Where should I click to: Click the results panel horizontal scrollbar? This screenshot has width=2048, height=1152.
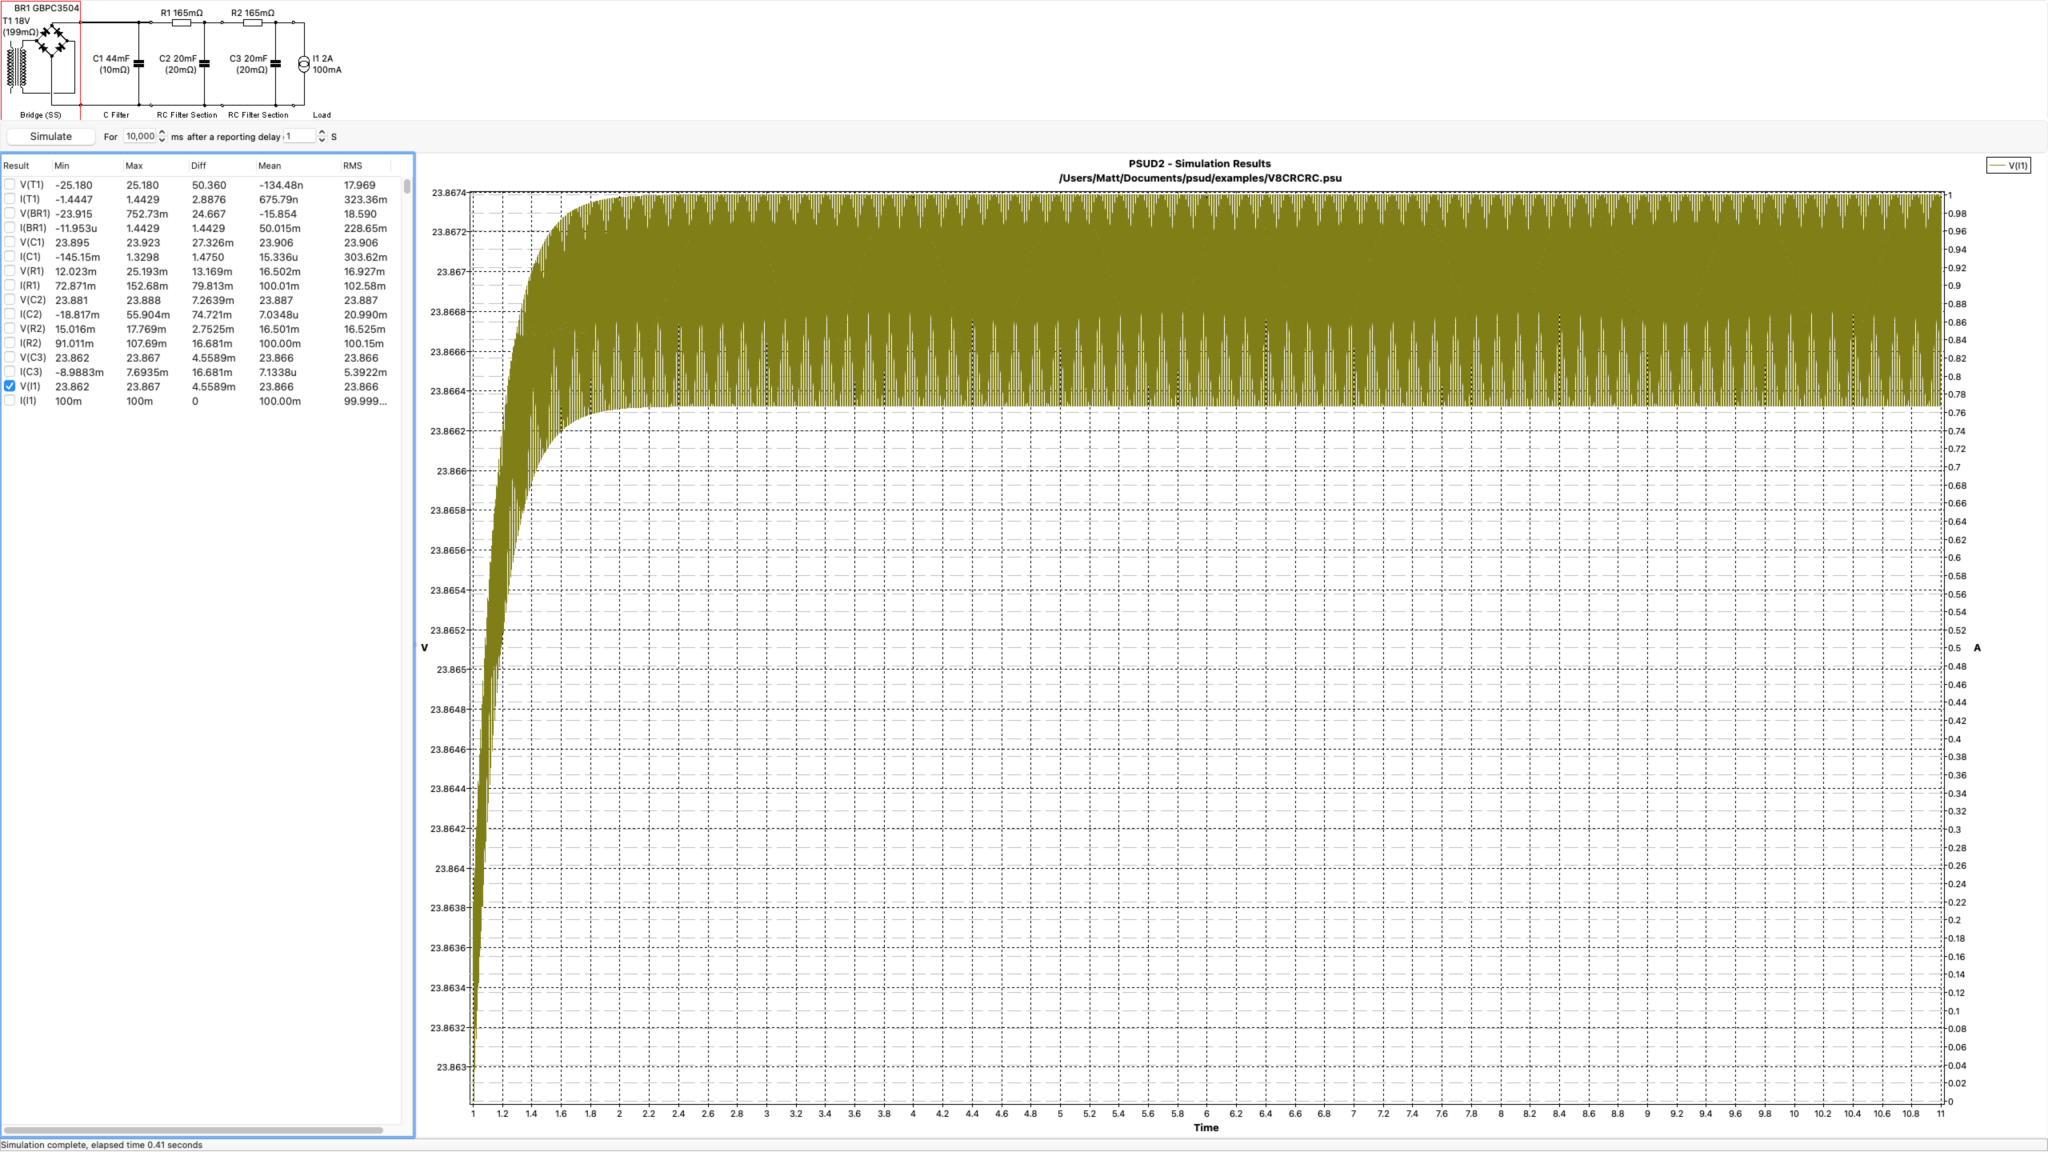194,1130
